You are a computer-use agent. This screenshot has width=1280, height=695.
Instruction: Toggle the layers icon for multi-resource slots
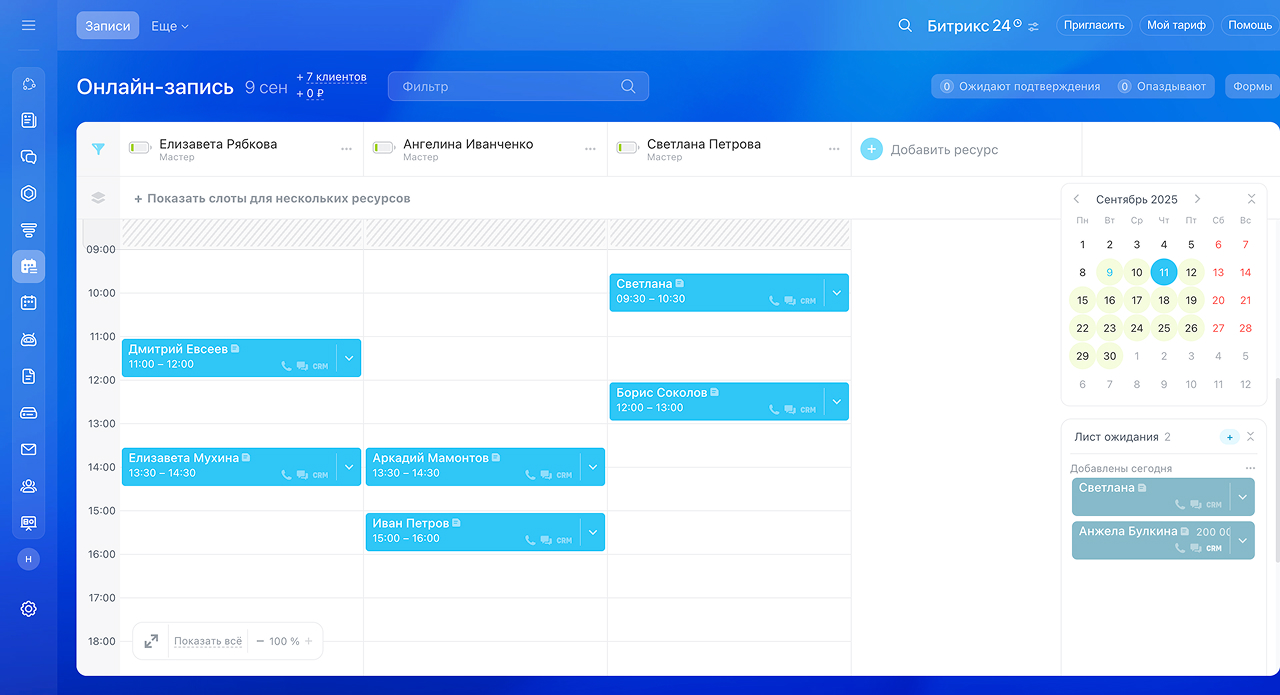coord(98,198)
